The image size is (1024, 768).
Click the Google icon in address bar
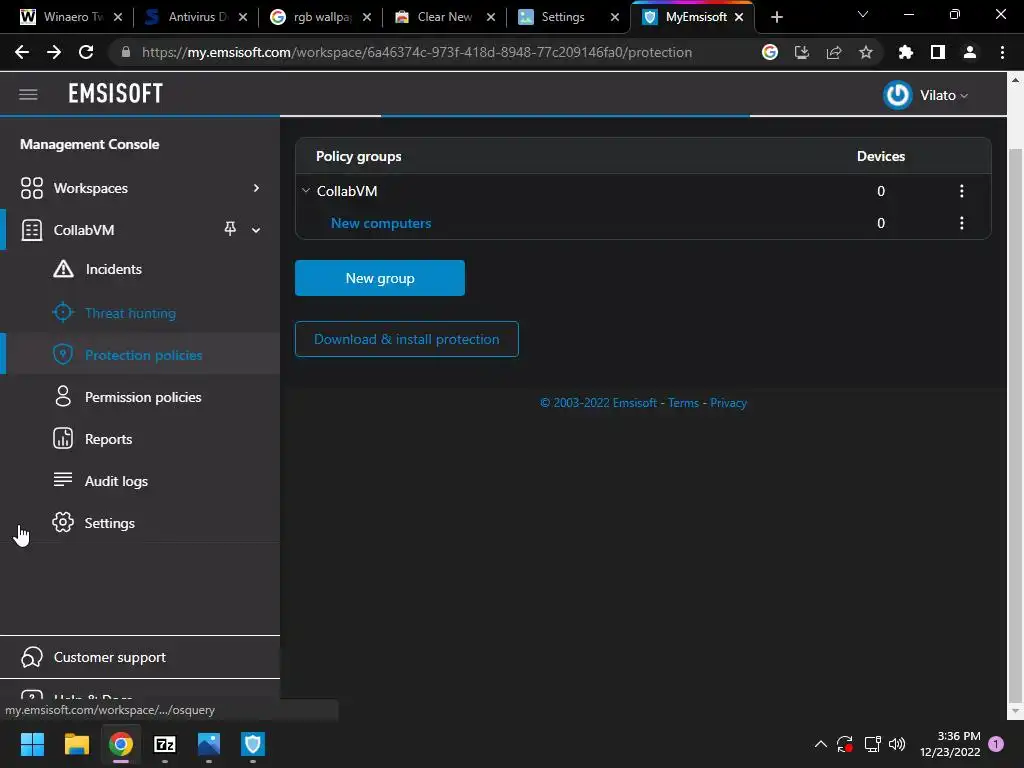click(x=770, y=52)
